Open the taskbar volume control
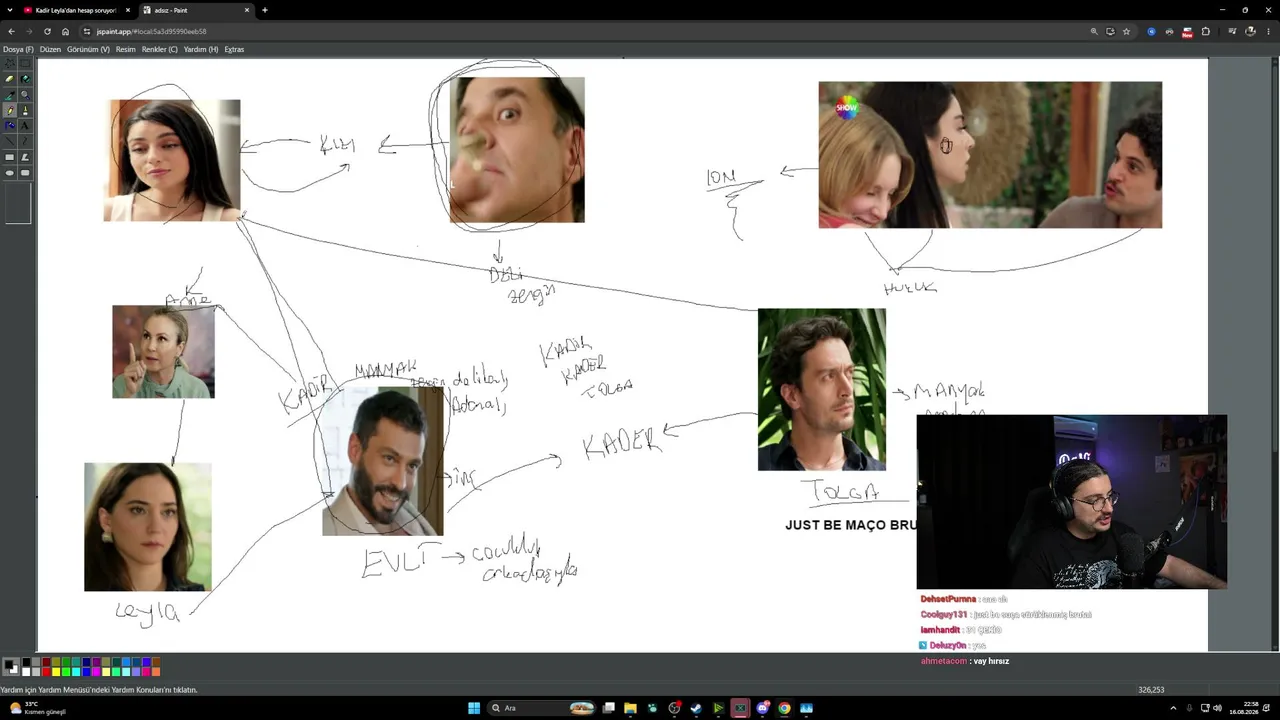This screenshot has width=1280, height=720. coord(1218,708)
